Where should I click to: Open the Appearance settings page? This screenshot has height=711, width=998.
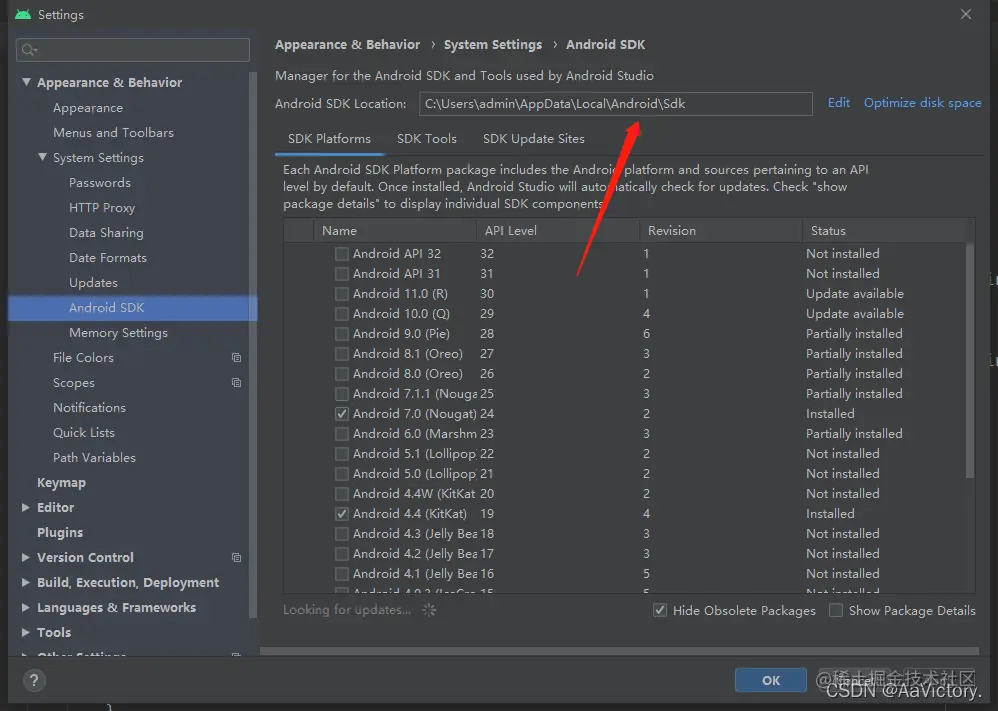pos(88,108)
